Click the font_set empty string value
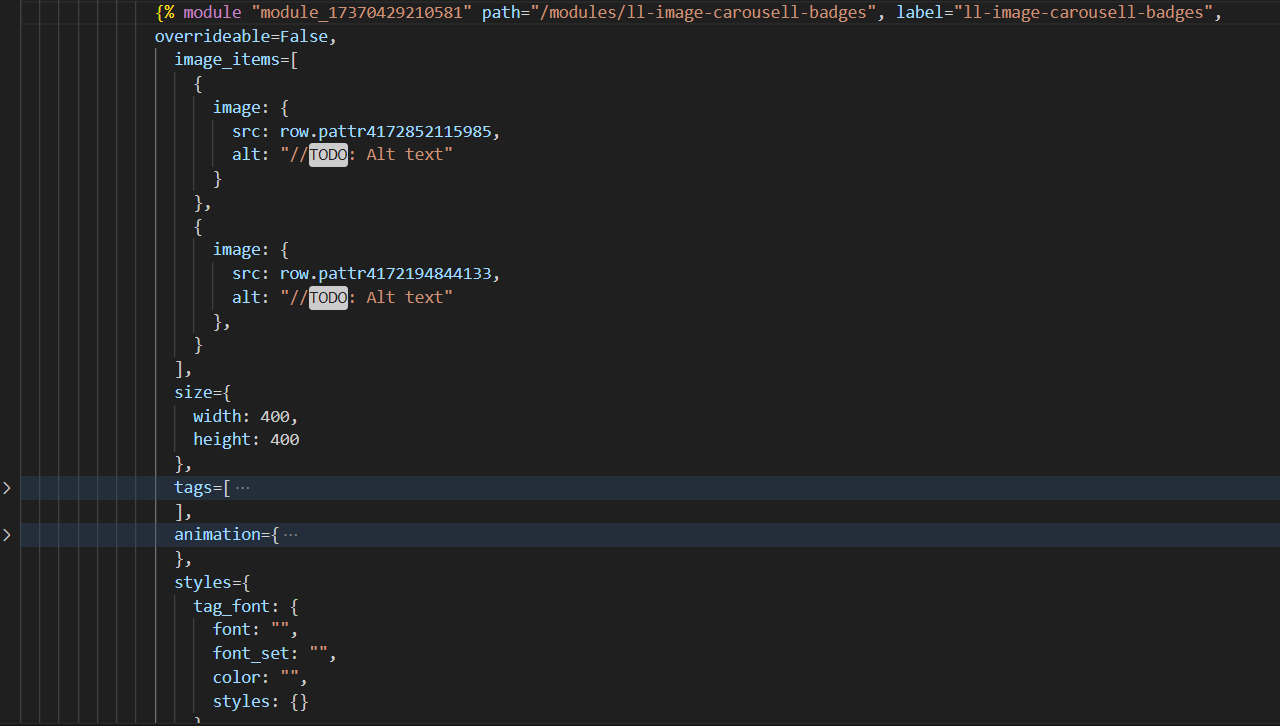Screen dimensions: 1280x726 pos(318,652)
